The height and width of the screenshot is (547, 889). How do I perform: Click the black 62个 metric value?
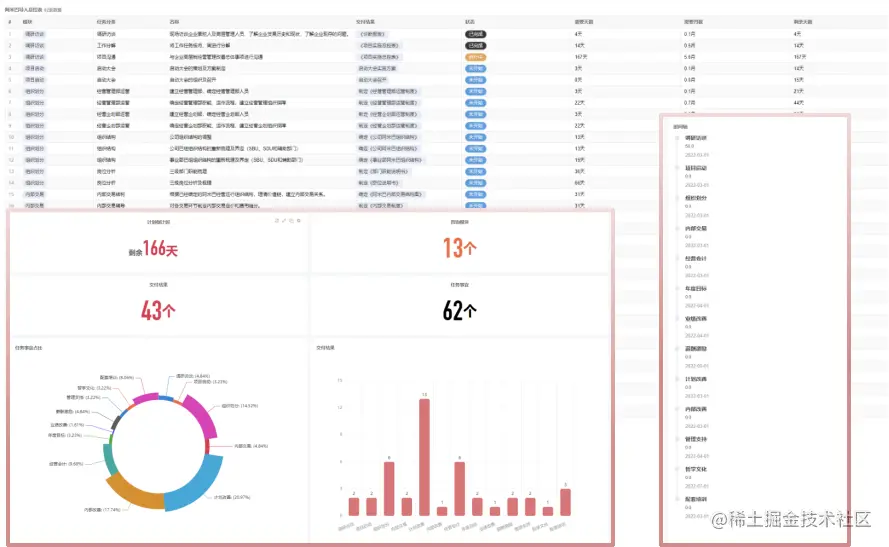tap(459, 311)
